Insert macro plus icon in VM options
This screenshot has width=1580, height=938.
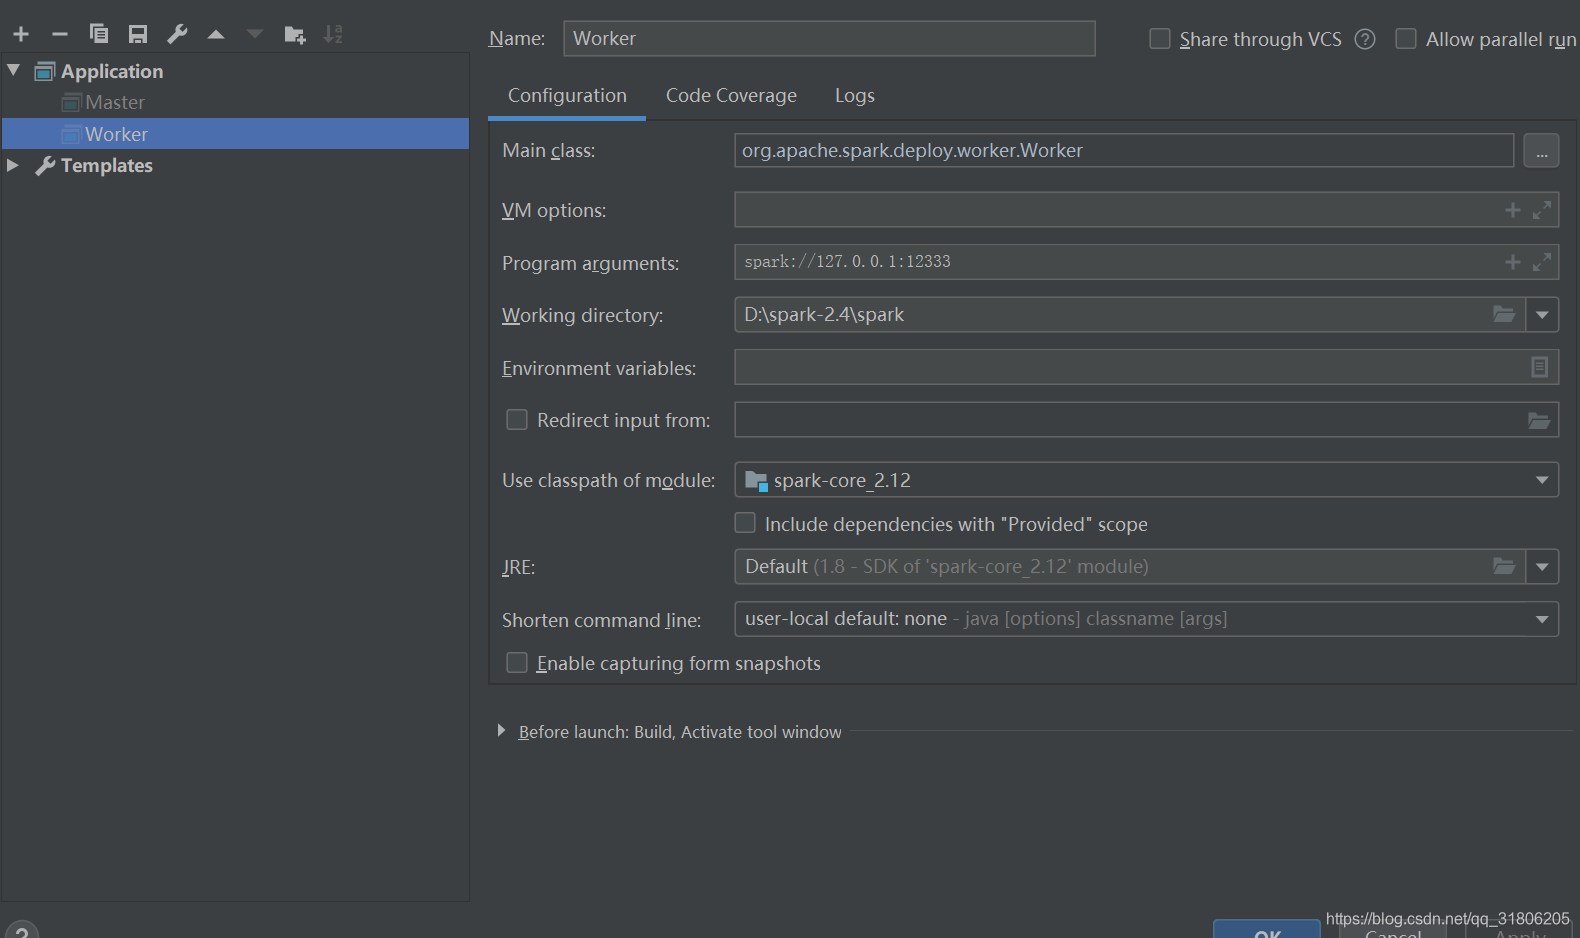[1513, 210]
